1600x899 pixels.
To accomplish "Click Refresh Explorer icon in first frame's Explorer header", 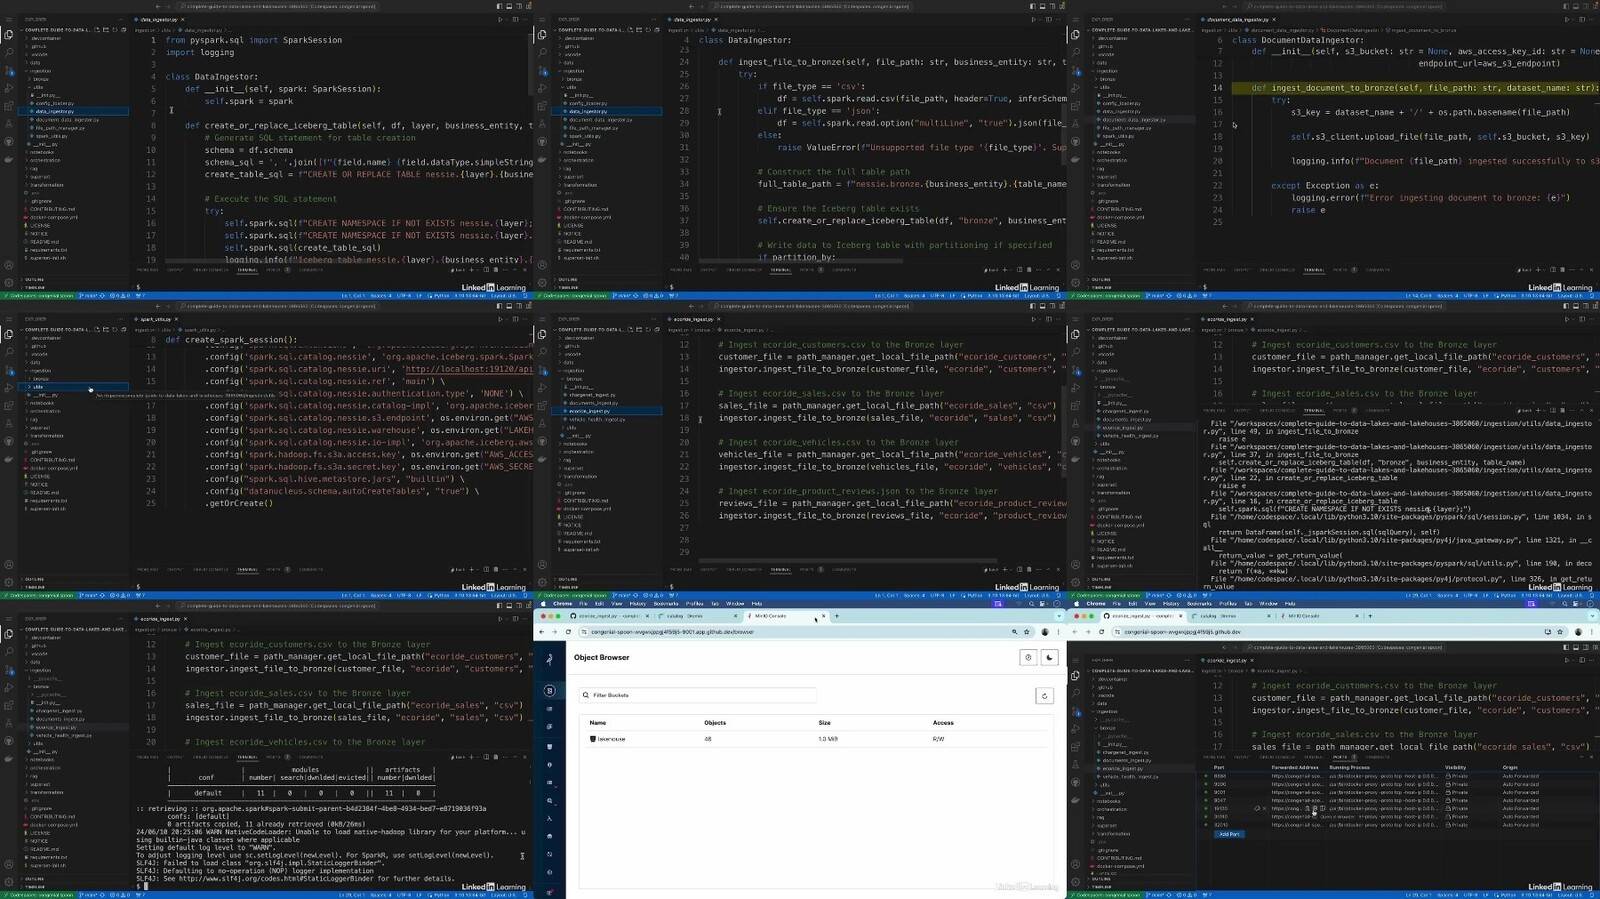I will (113, 30).
